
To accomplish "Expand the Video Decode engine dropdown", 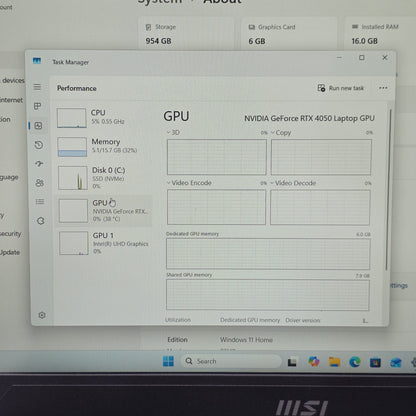I will 293,183.
